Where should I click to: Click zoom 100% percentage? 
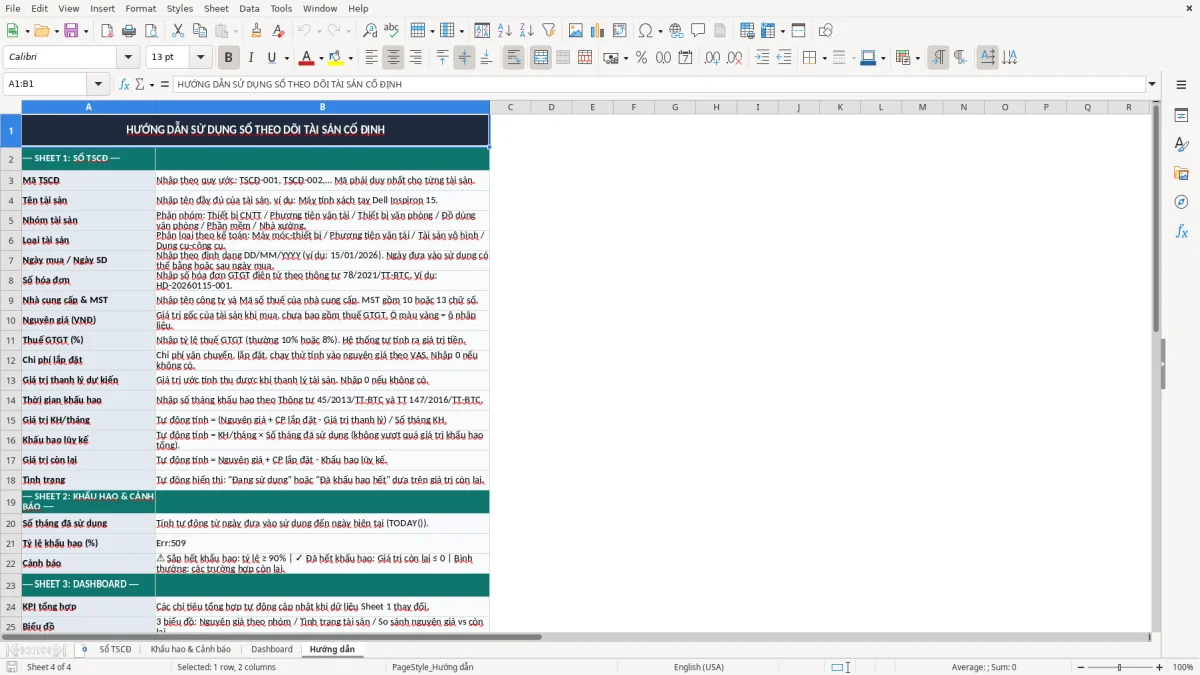point(1183,667)
